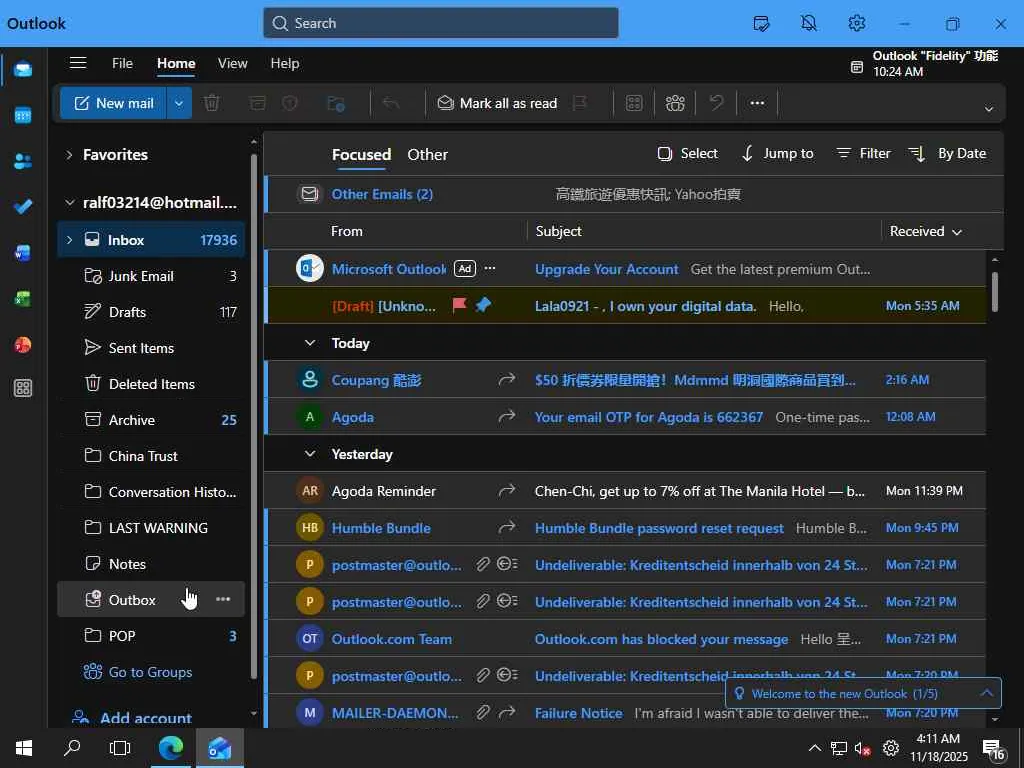This screenshot has width=1024, height=768.
Task: Click the Groups people icon in ribbon
Action: (675, 103)
